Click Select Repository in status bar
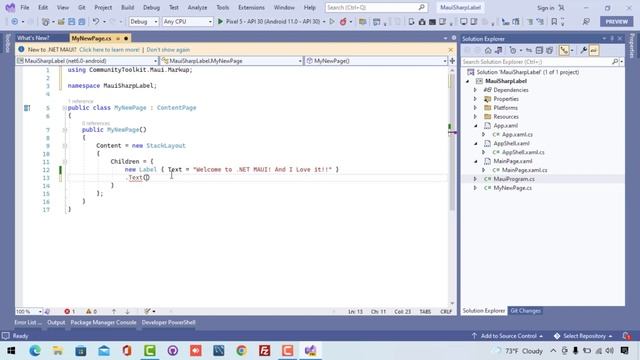The image size is (640, 360). [584, 336]
